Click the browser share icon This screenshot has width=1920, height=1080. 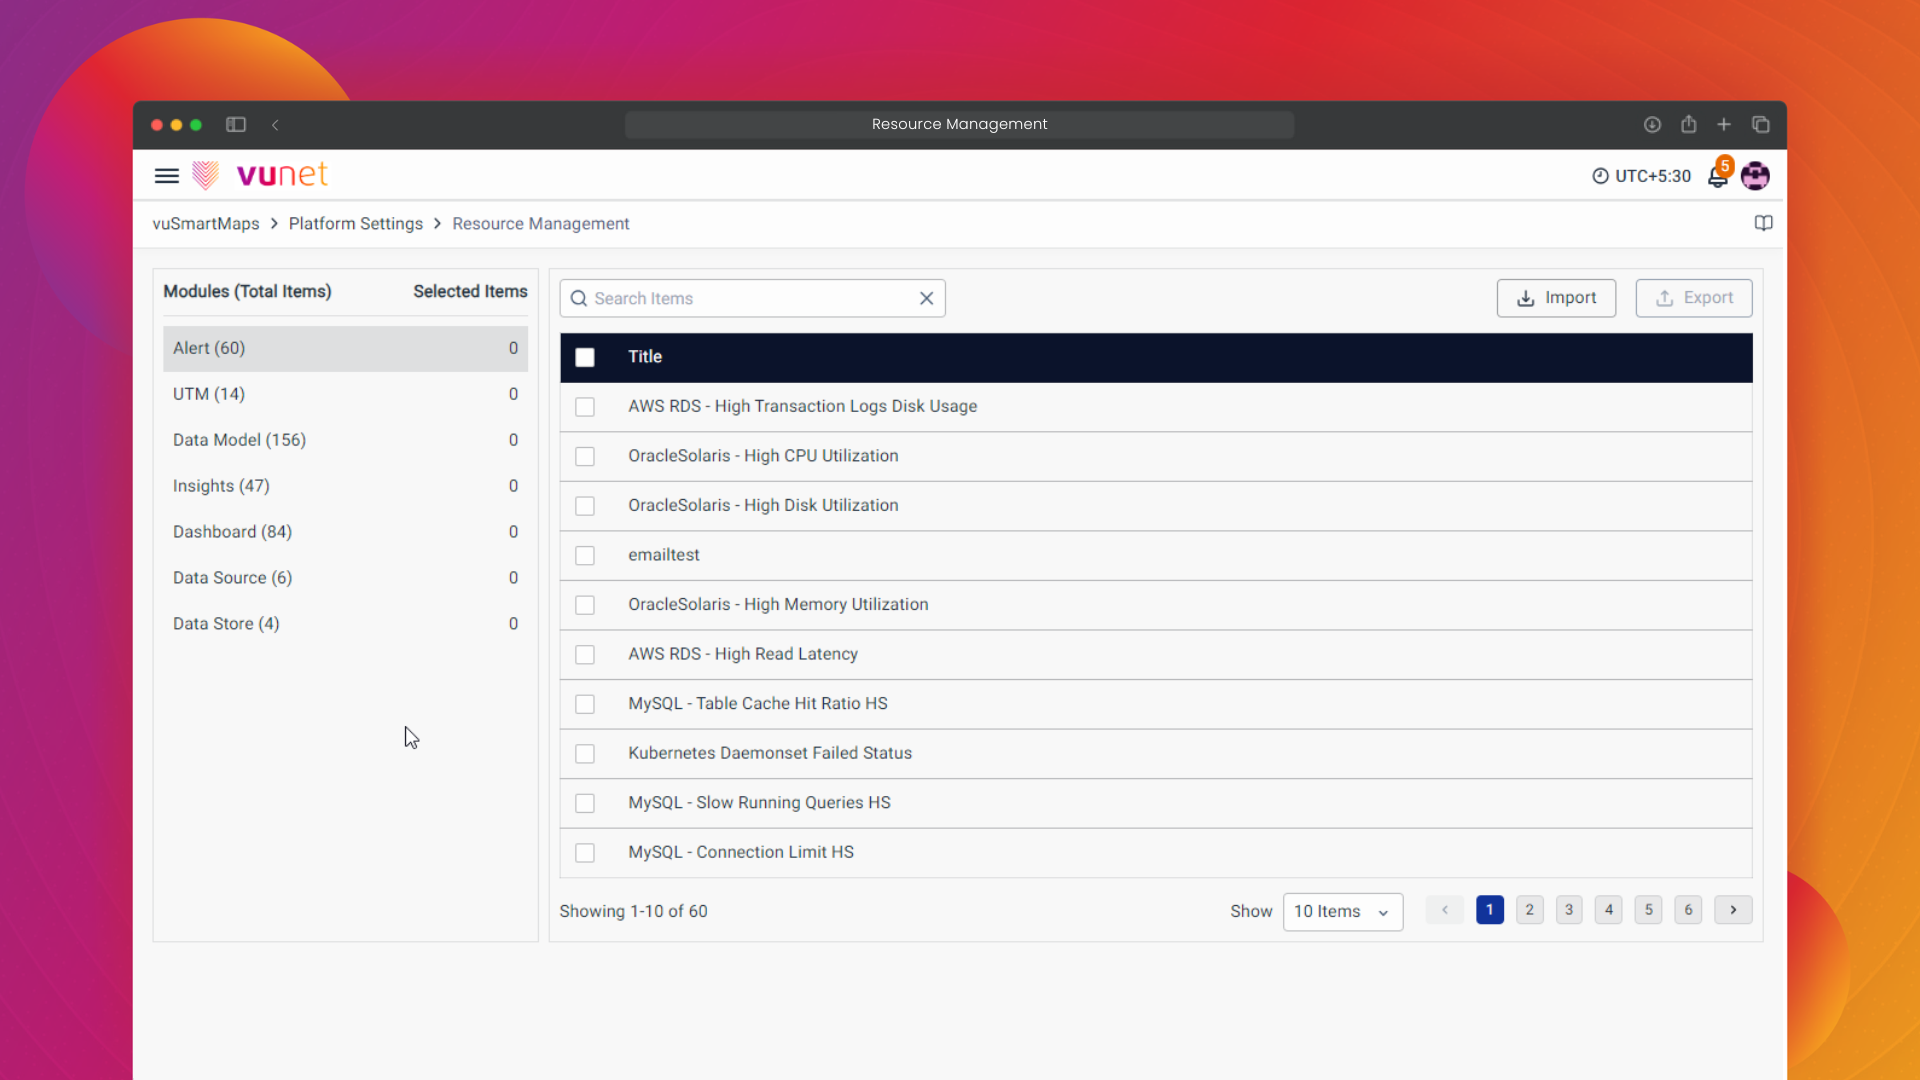tap(1688, 125)
